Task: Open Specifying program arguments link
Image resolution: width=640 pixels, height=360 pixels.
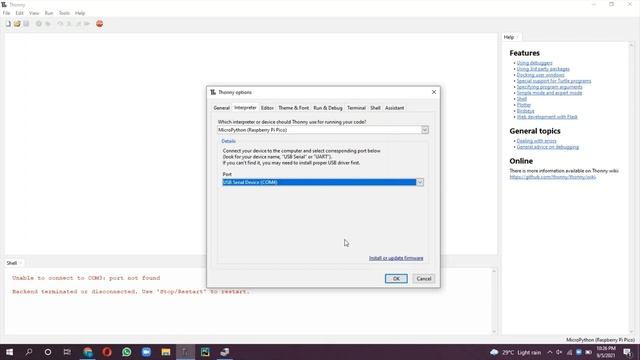Action: (x=549, y=87)
